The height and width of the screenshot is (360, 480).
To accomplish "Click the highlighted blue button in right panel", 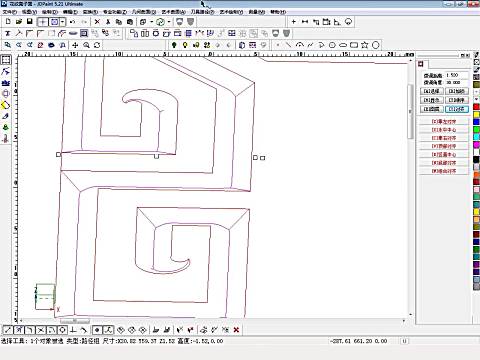I will pos(457,109).
